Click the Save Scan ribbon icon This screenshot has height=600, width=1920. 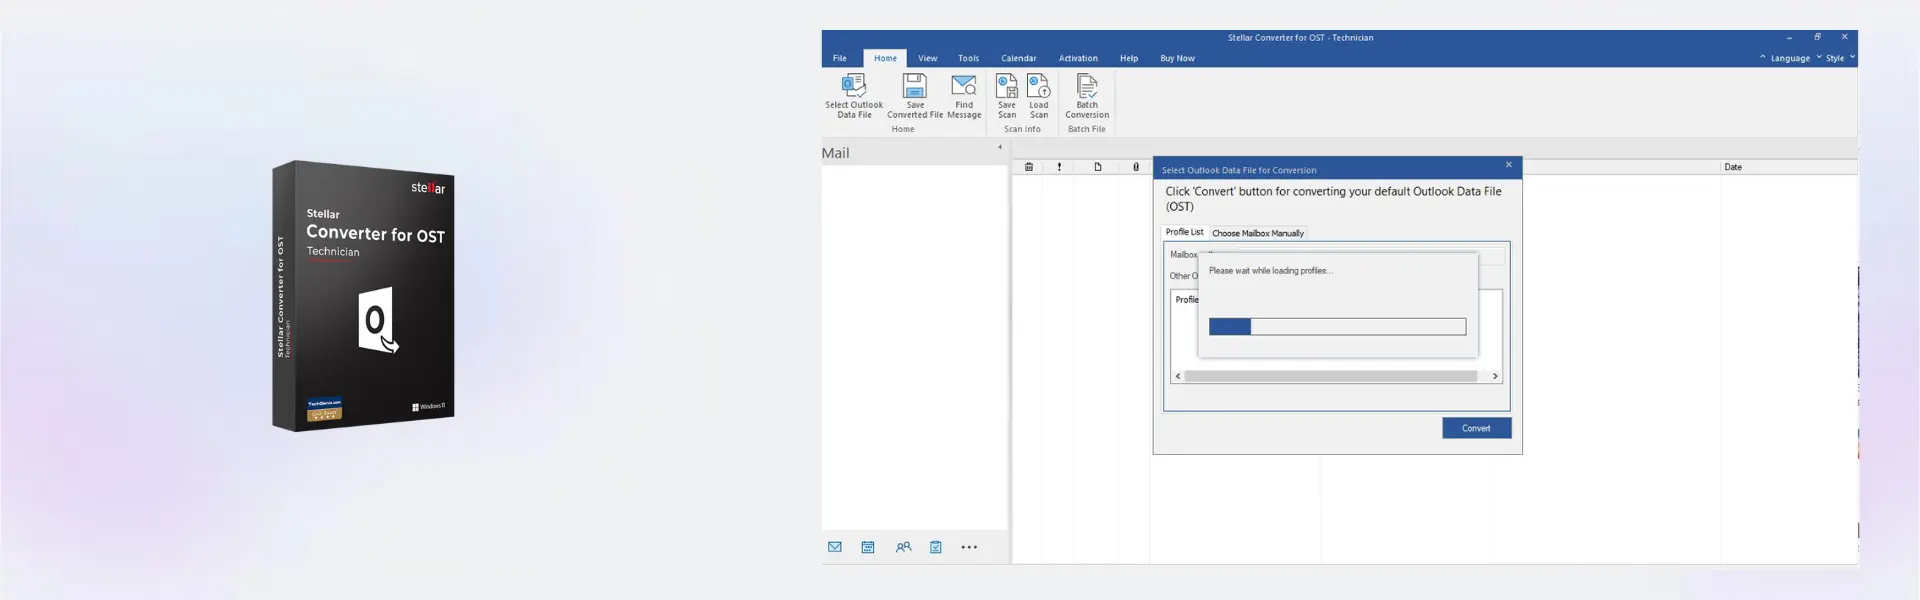[1007, 95]
